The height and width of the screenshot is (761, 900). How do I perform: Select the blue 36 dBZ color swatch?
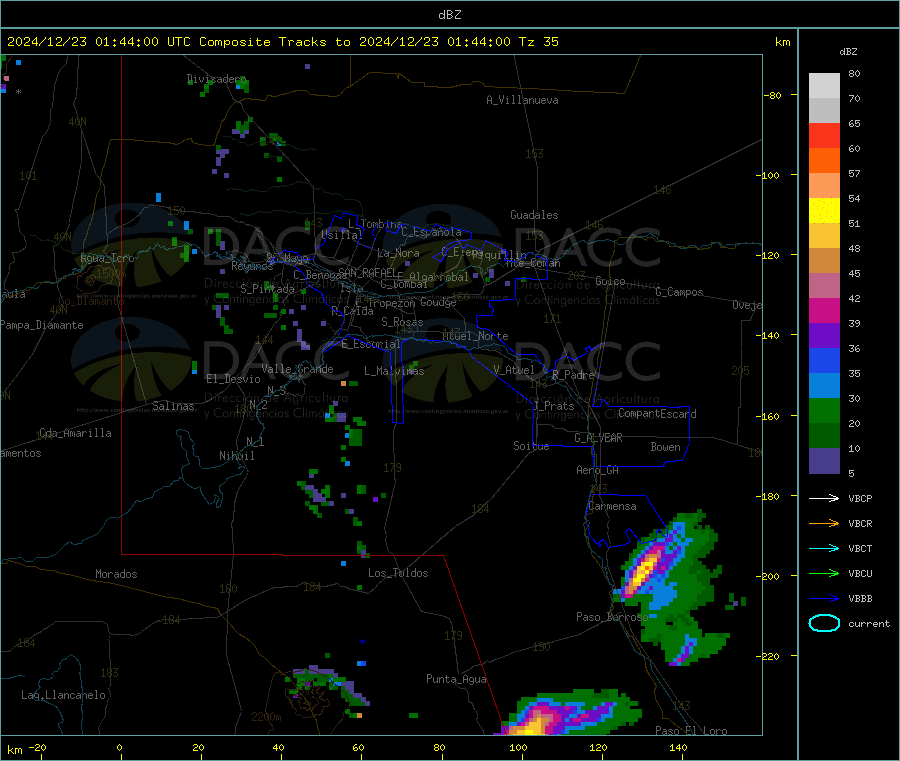pyautogui.click(x=824, y=360)
